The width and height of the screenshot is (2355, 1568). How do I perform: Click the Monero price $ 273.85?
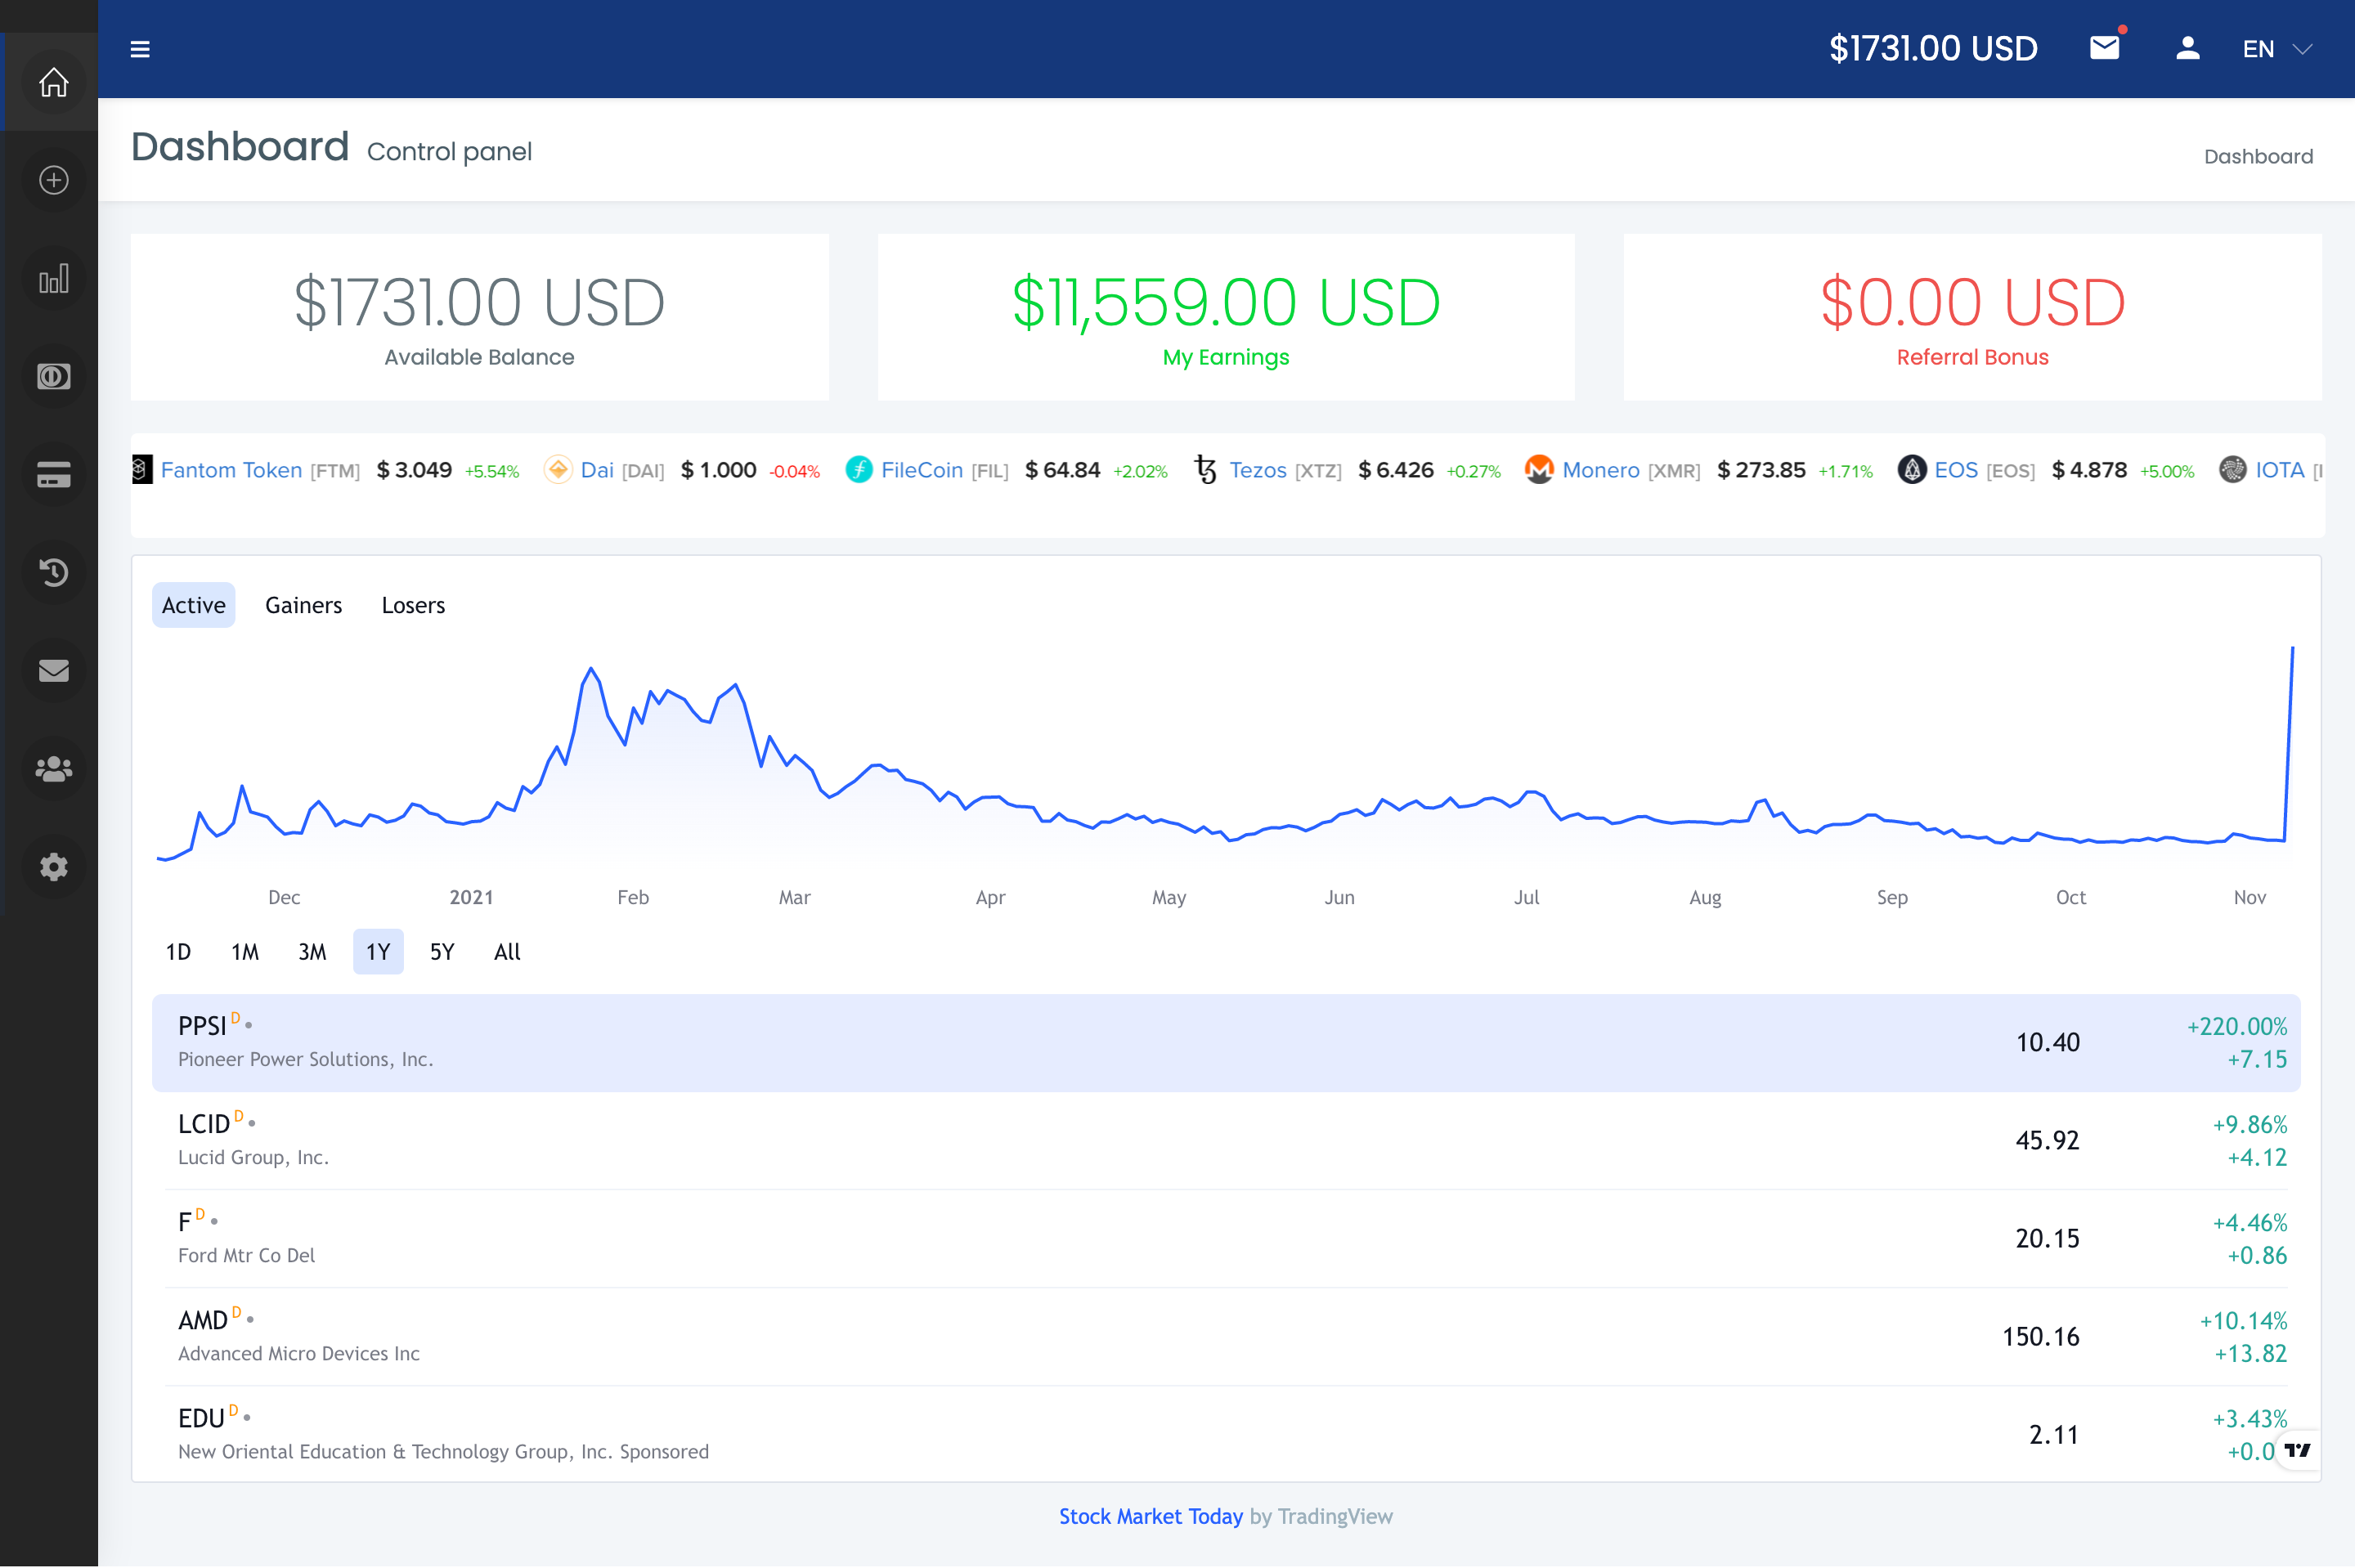tap(1761, 470)
